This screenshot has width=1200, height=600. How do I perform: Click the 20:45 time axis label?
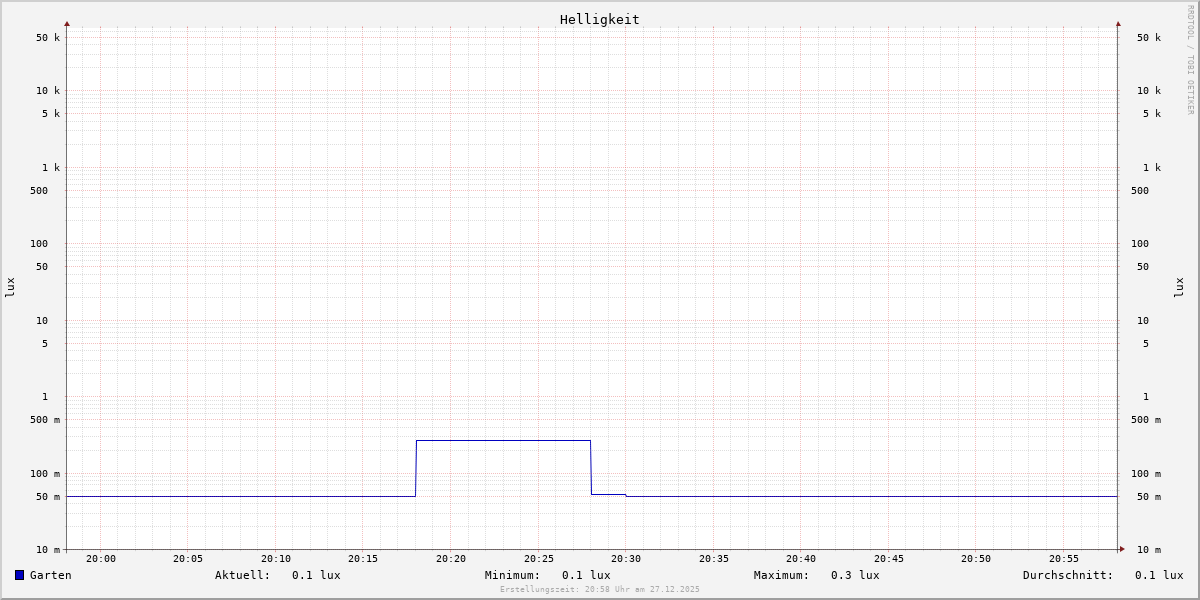(x=889, y=559)
